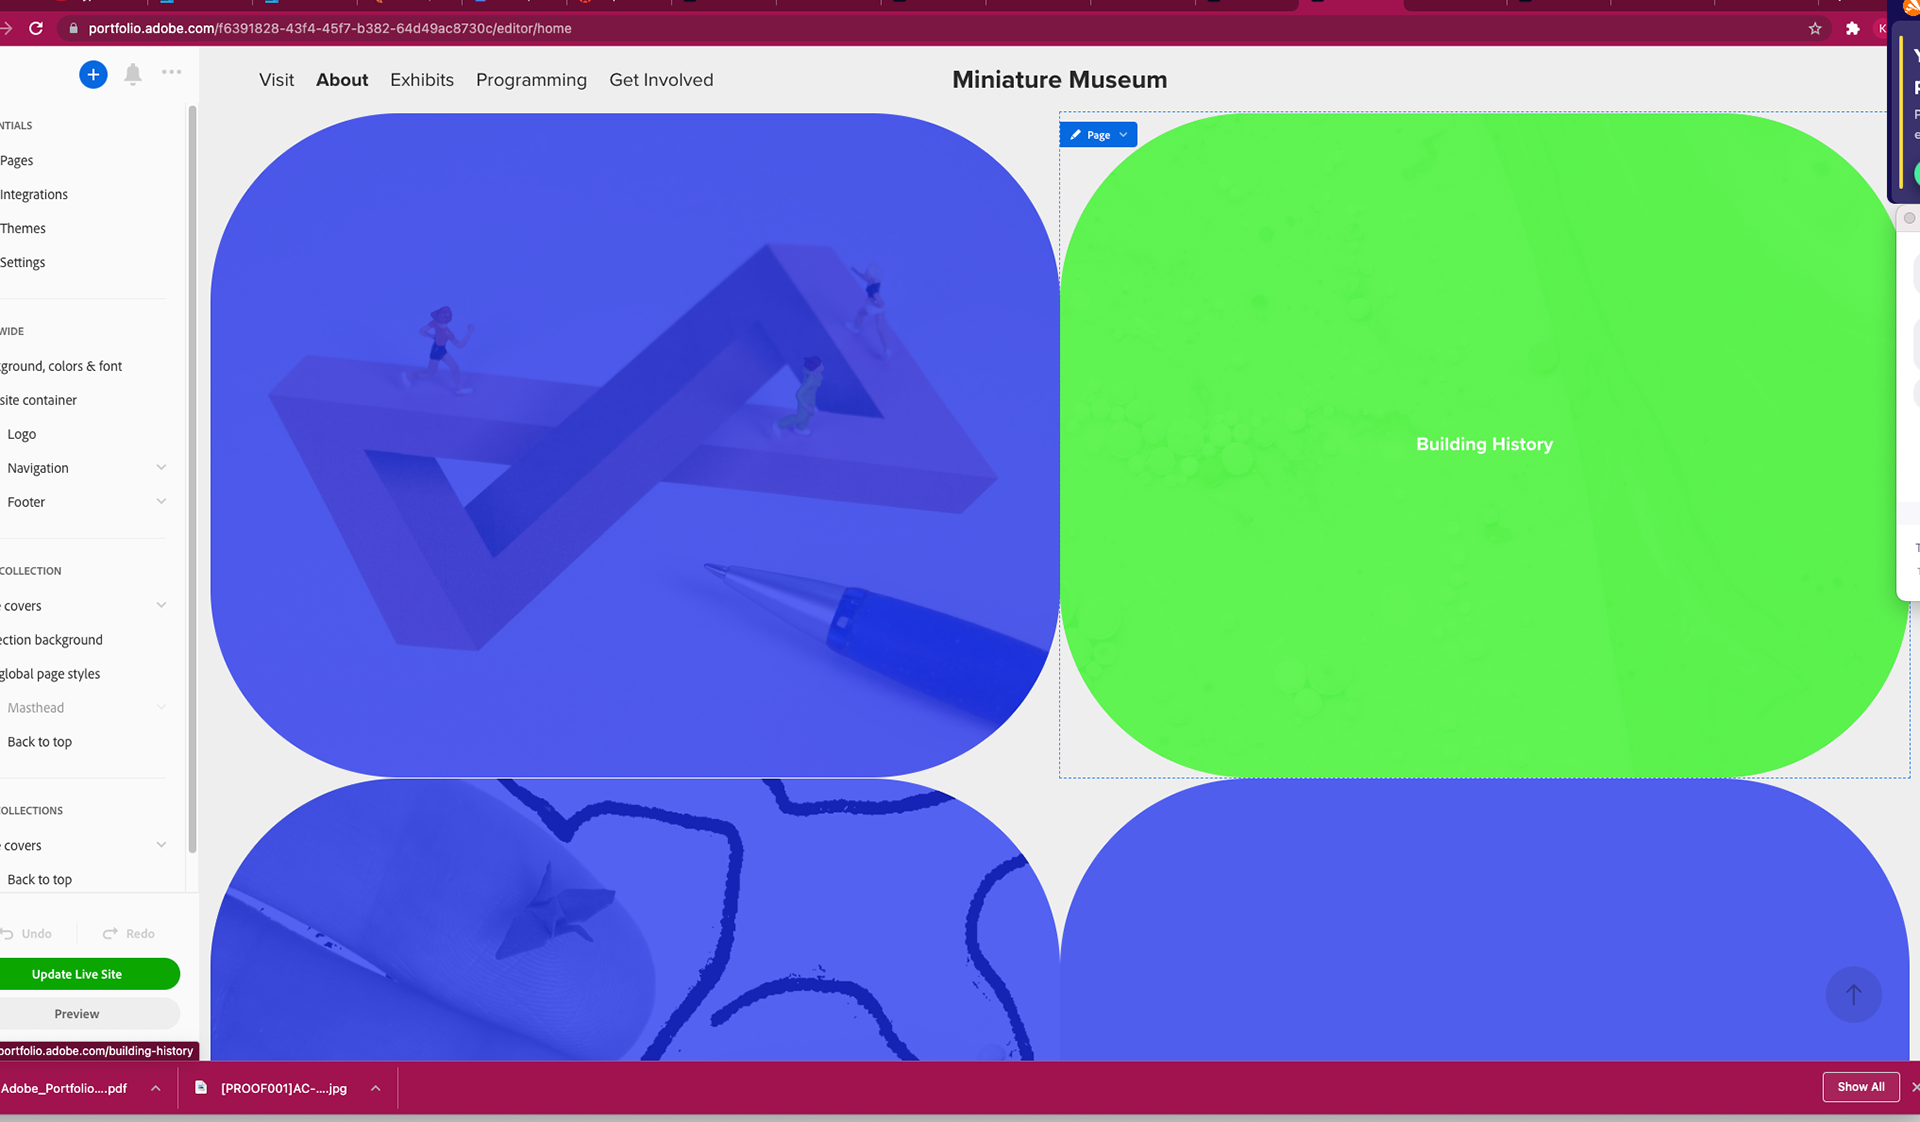Open the three-dots more options menu
The width and height of the screenshot is (1920, 1122).
pos(172,72)
